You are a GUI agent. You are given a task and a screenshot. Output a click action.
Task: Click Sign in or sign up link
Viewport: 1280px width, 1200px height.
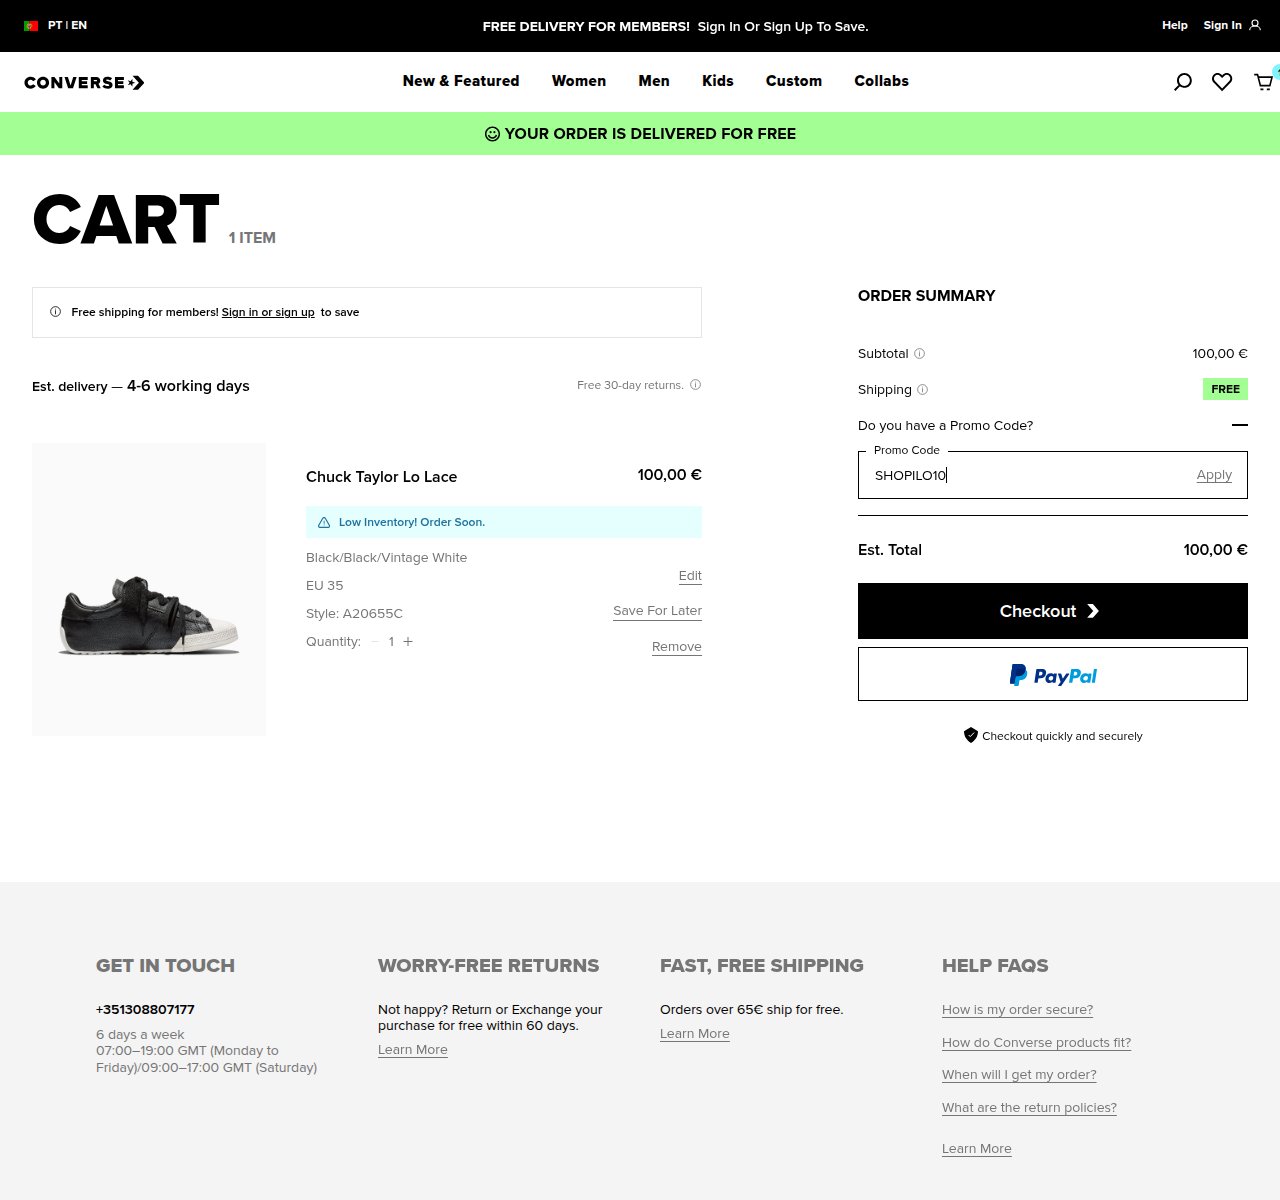tap(268, 312)
